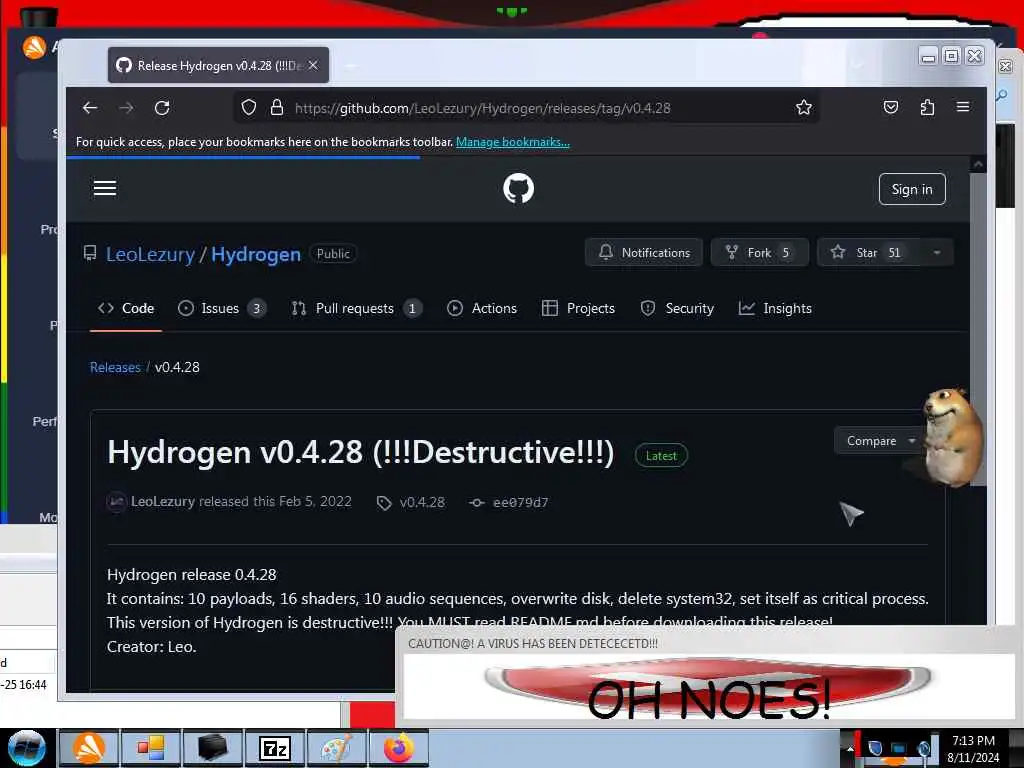Viewport: 1024px width, 768px height.
Task: Click the network icon in system tray
Action: pos(899,748)
